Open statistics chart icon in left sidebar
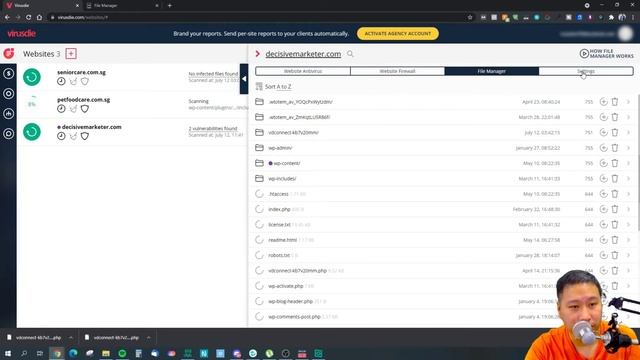 click(x=9, y=113)
